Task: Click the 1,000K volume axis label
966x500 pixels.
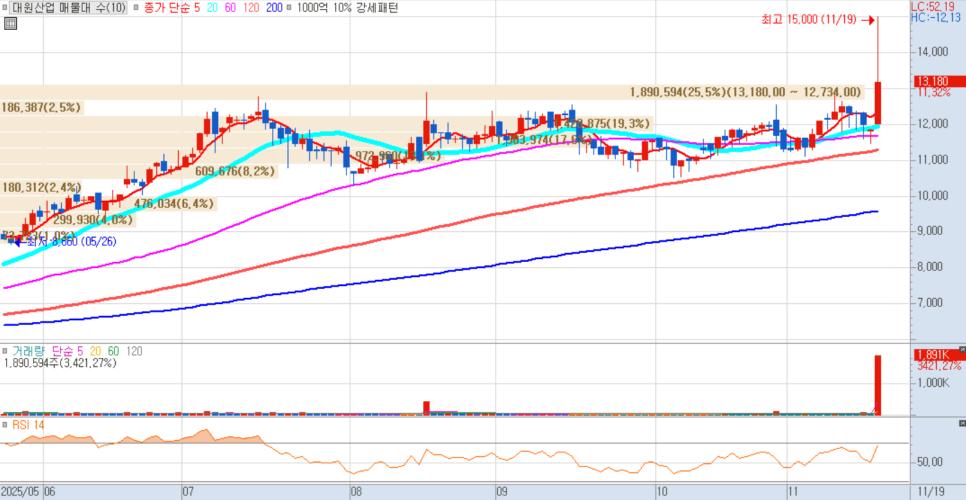Action: coord(933,384)
